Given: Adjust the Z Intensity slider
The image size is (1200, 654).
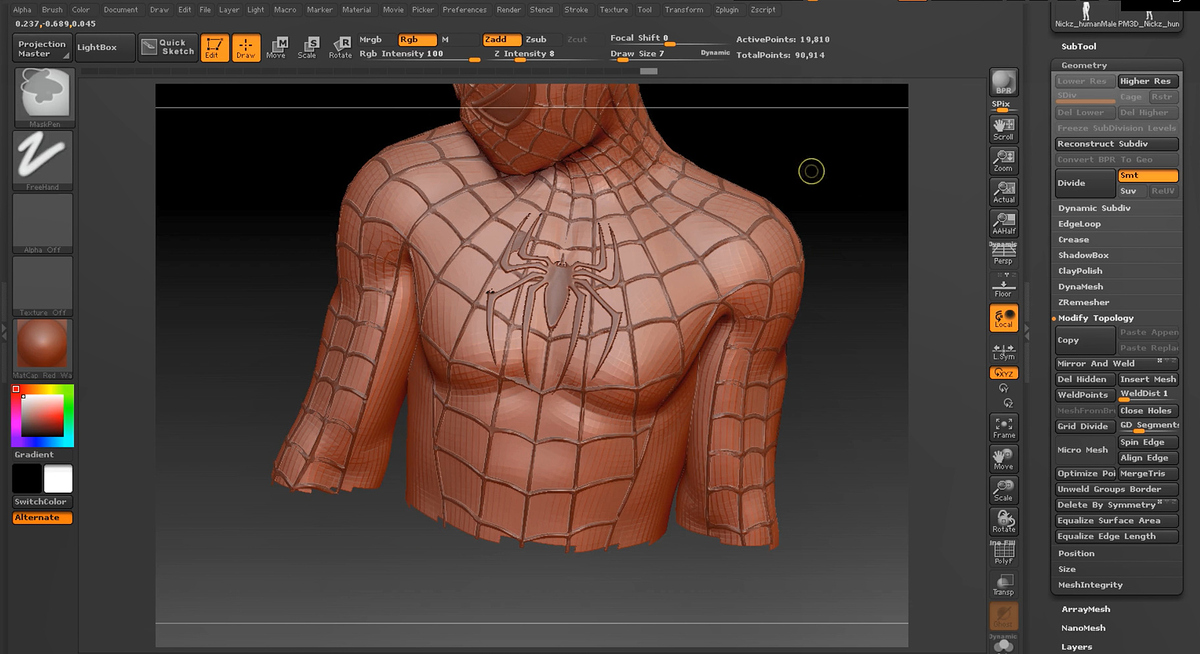Looking at the screenshot, I should [541, 55].
